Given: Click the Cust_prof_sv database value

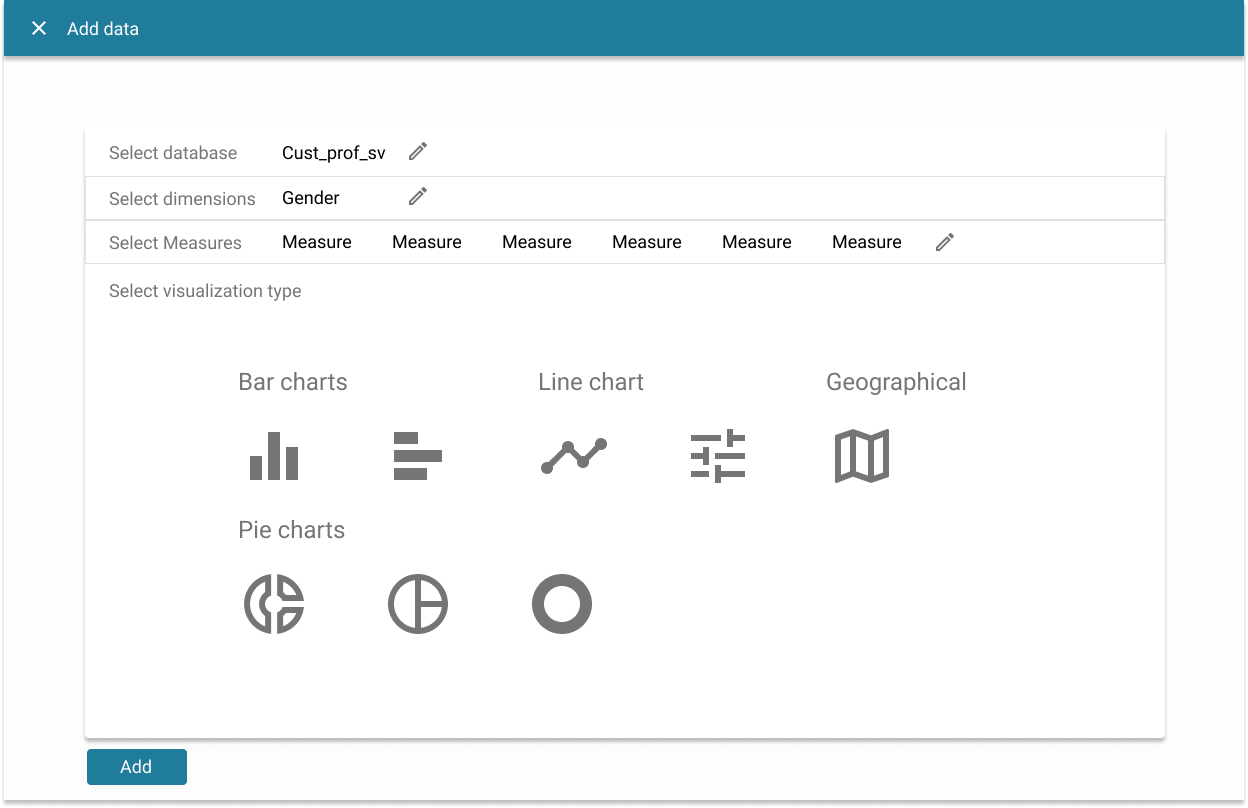Looking at the screenshot, I should (x=334, y=153).
